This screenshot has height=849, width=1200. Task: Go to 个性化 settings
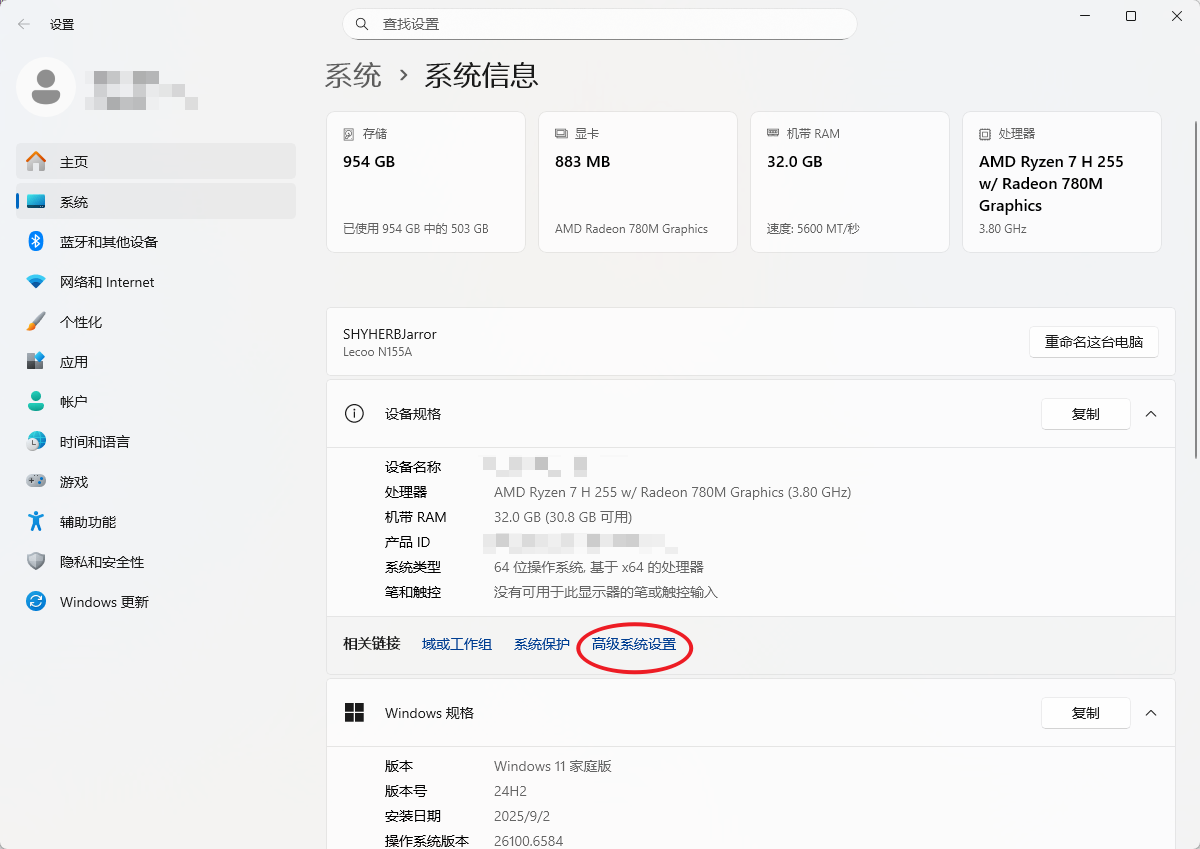click(x=156, y=321)
